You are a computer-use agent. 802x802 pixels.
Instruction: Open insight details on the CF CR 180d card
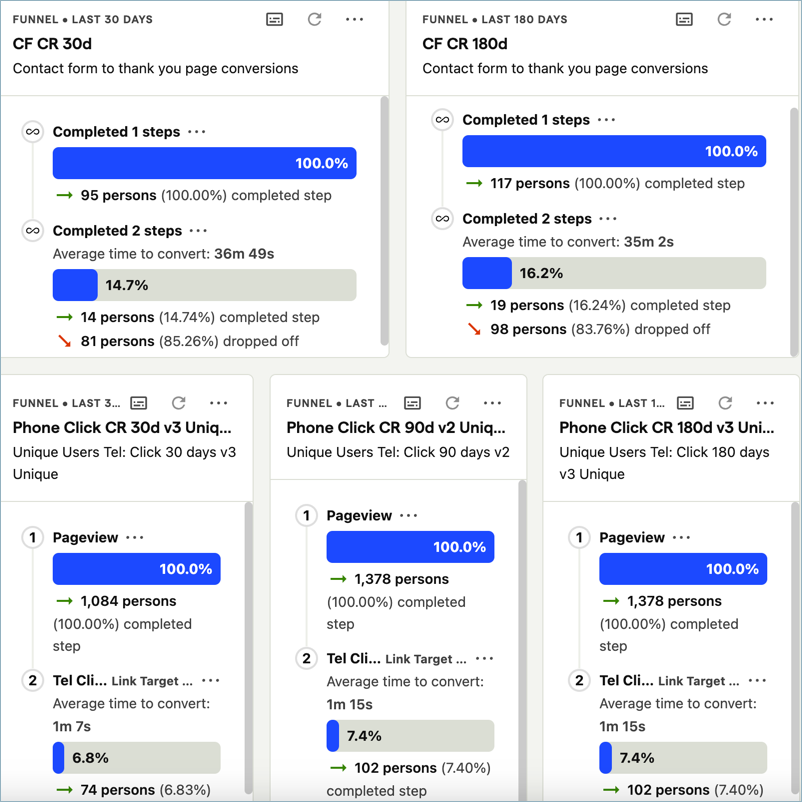[684, 18]
